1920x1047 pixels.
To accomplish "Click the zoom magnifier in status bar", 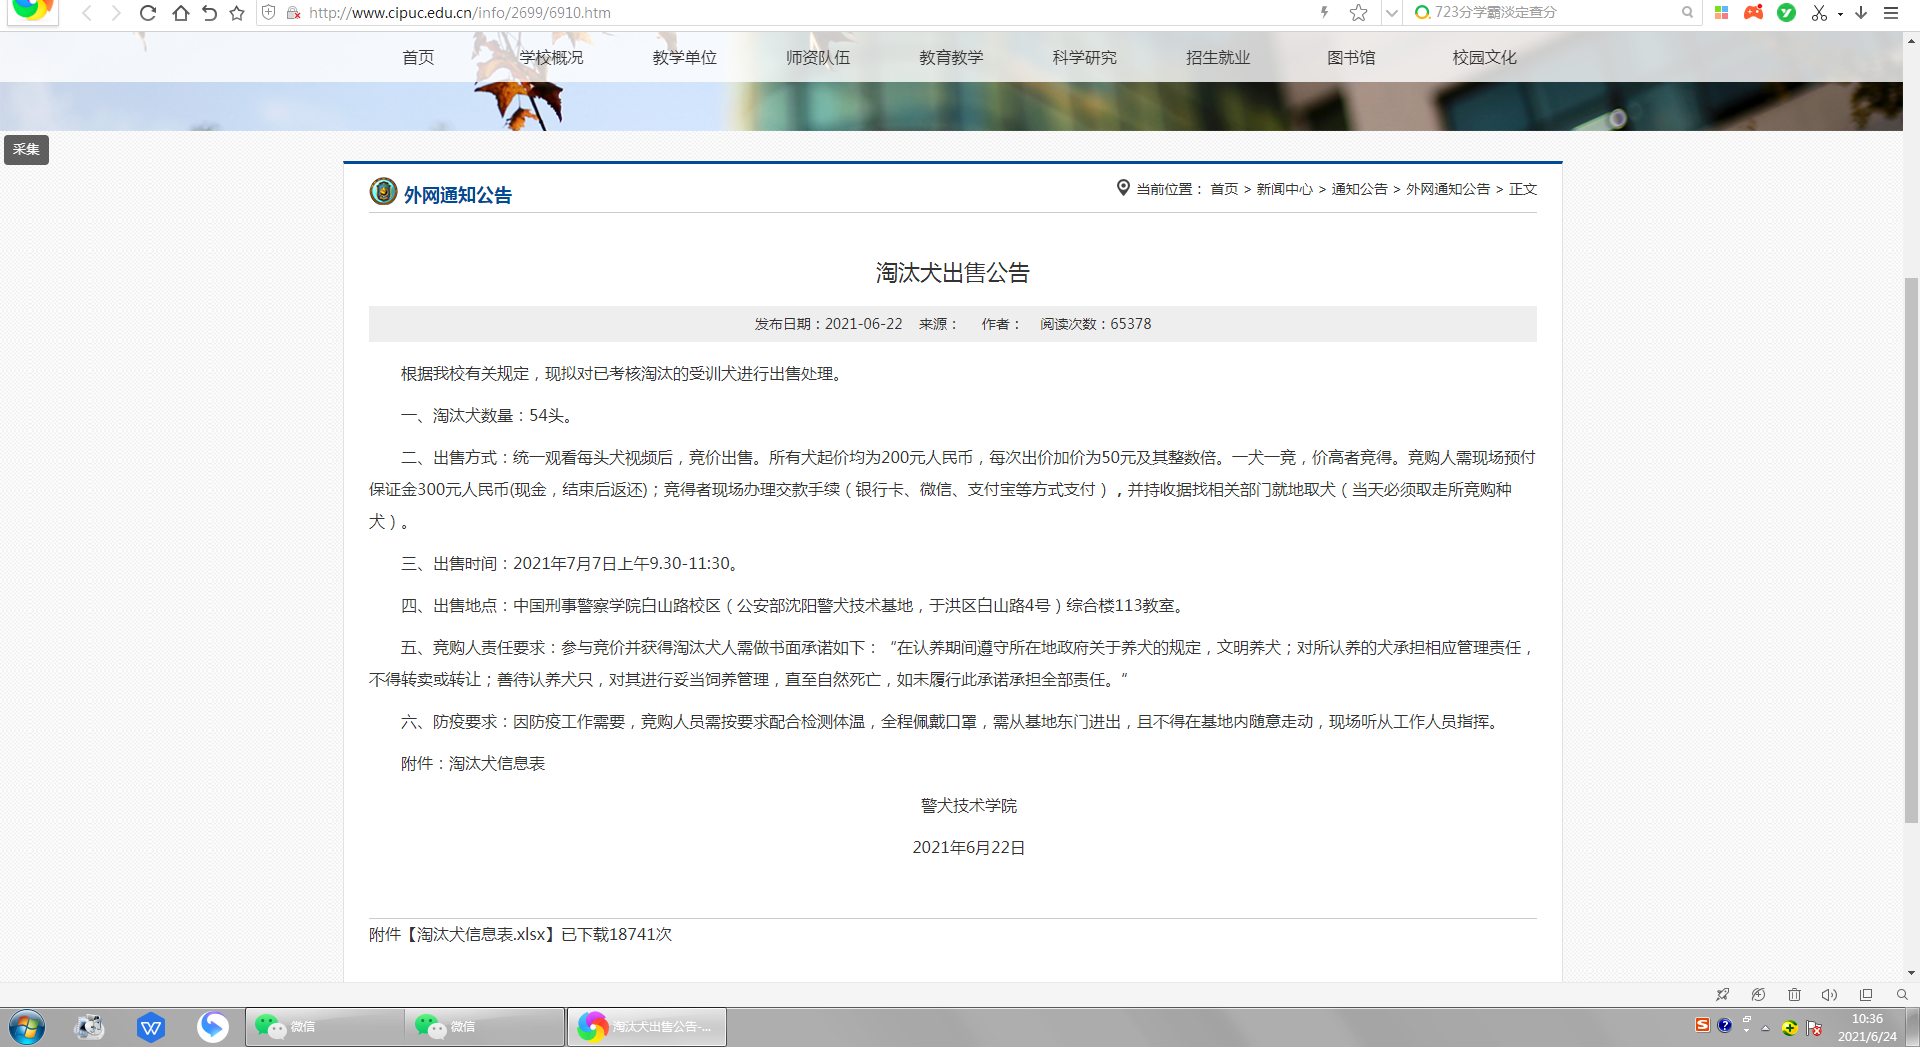I will (x=1902, y=995).
